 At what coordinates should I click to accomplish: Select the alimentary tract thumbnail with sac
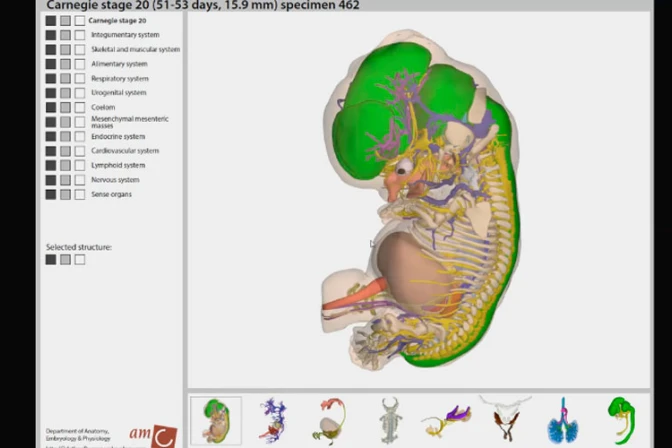tap(332, 420)
